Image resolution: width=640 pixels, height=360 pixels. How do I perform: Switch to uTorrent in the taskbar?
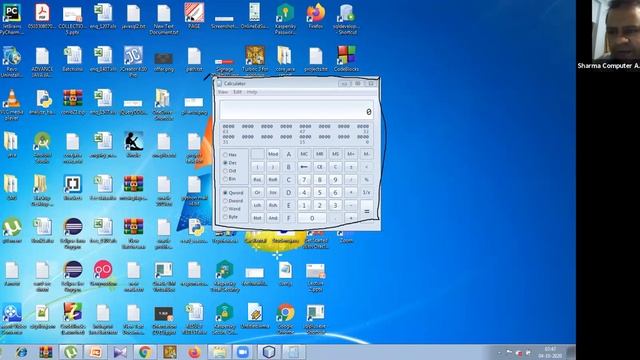click(71, 352)
